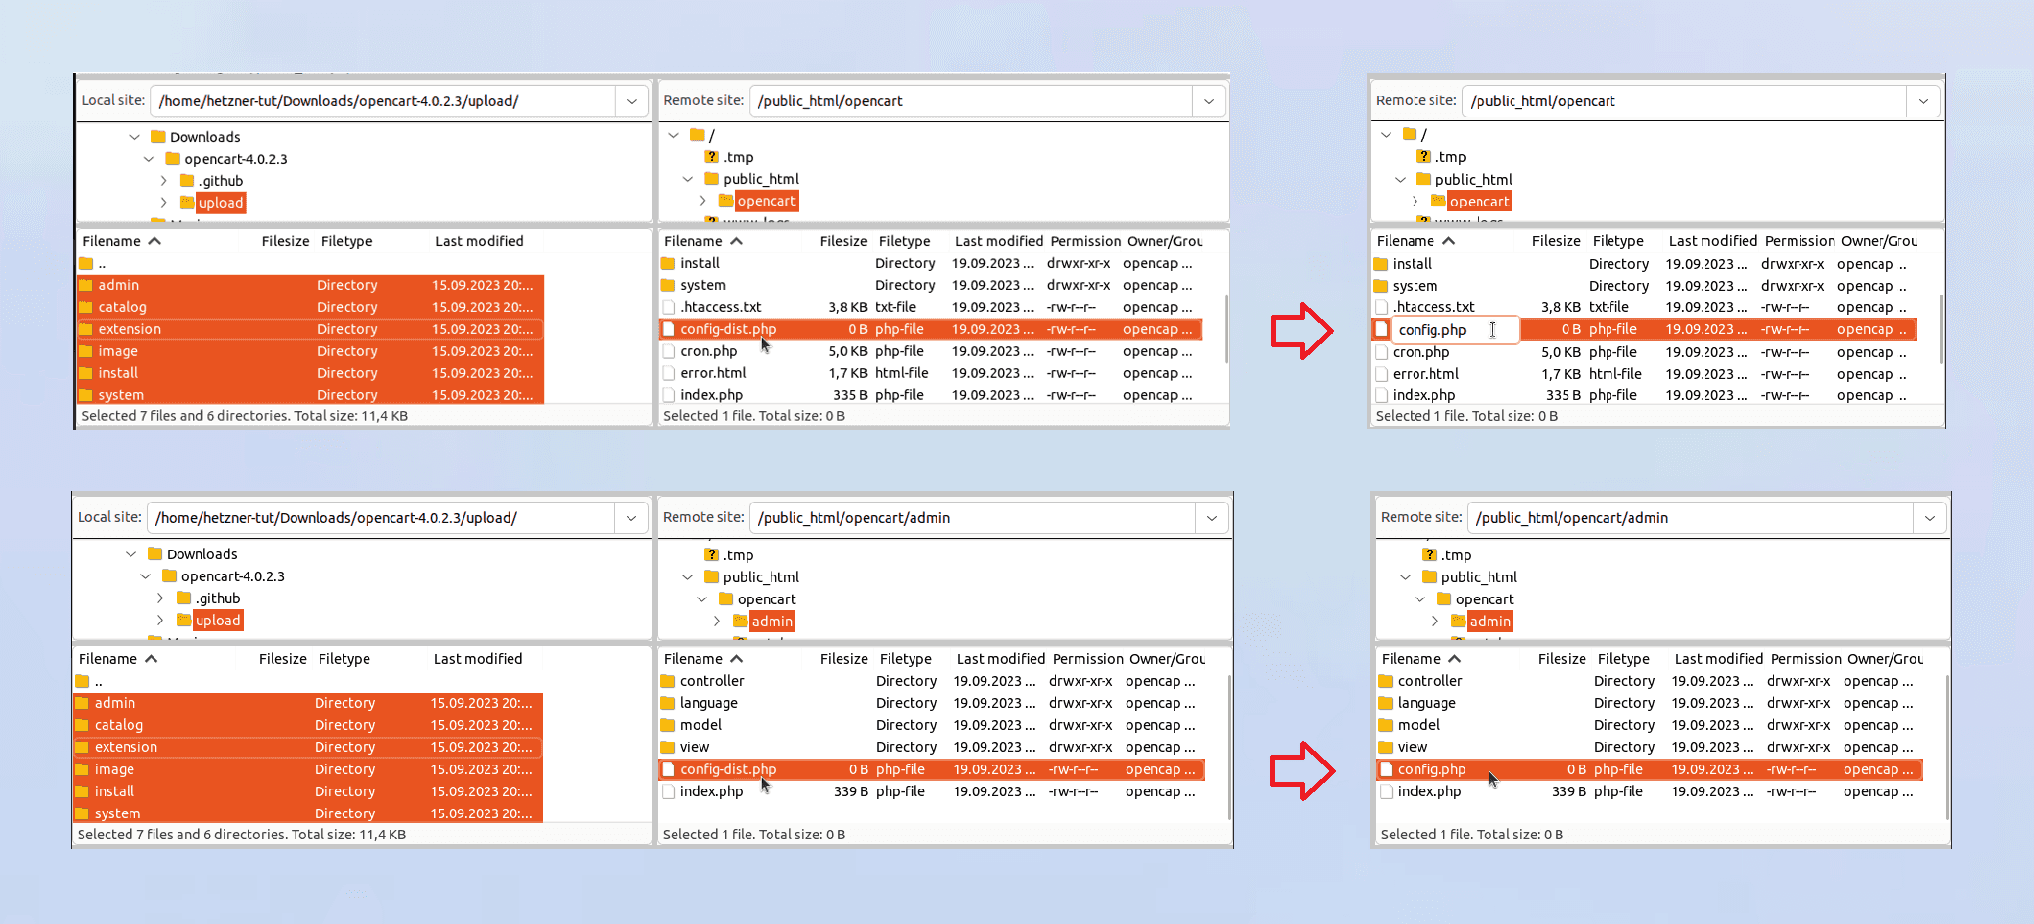Click parent directory '..' folder icon in upper-left local list

tap(86, 263)
